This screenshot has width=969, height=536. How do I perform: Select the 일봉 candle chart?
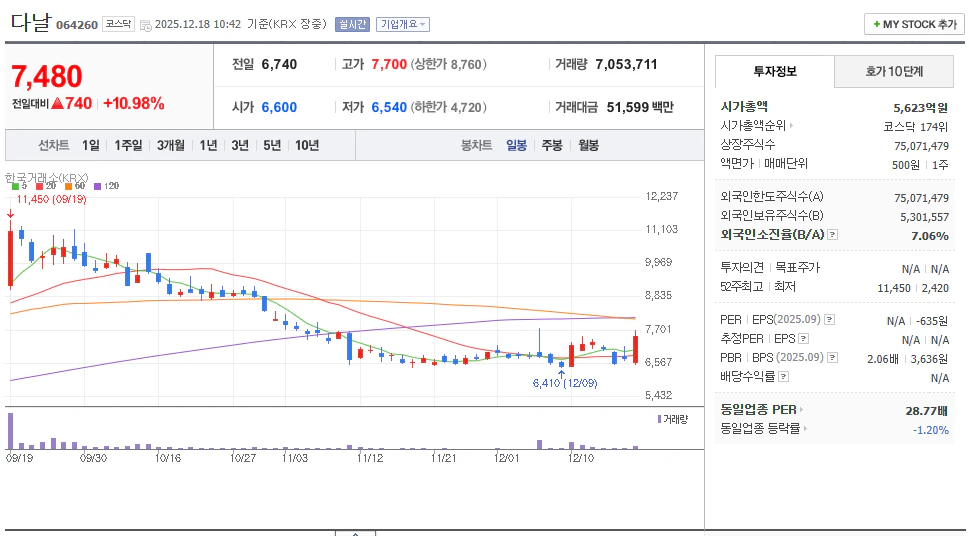(x=517, y=145)
